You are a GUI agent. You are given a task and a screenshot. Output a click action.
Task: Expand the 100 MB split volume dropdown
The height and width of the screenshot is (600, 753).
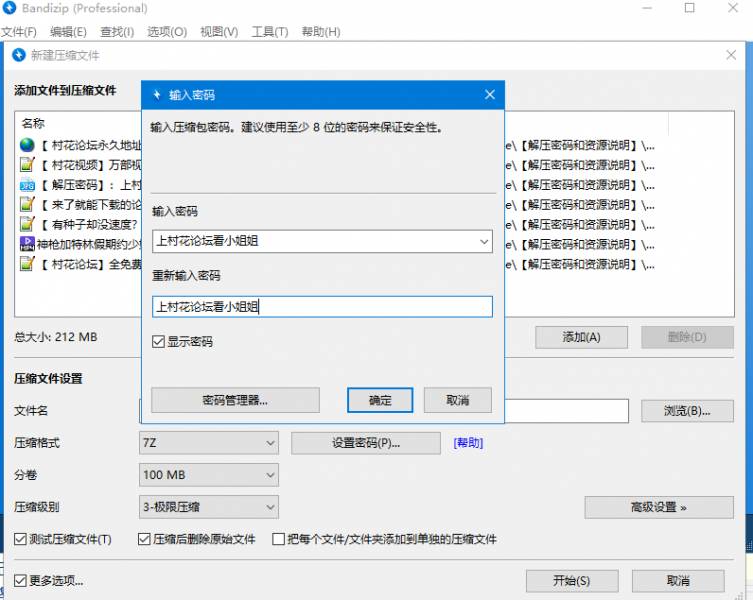[208, 475]
